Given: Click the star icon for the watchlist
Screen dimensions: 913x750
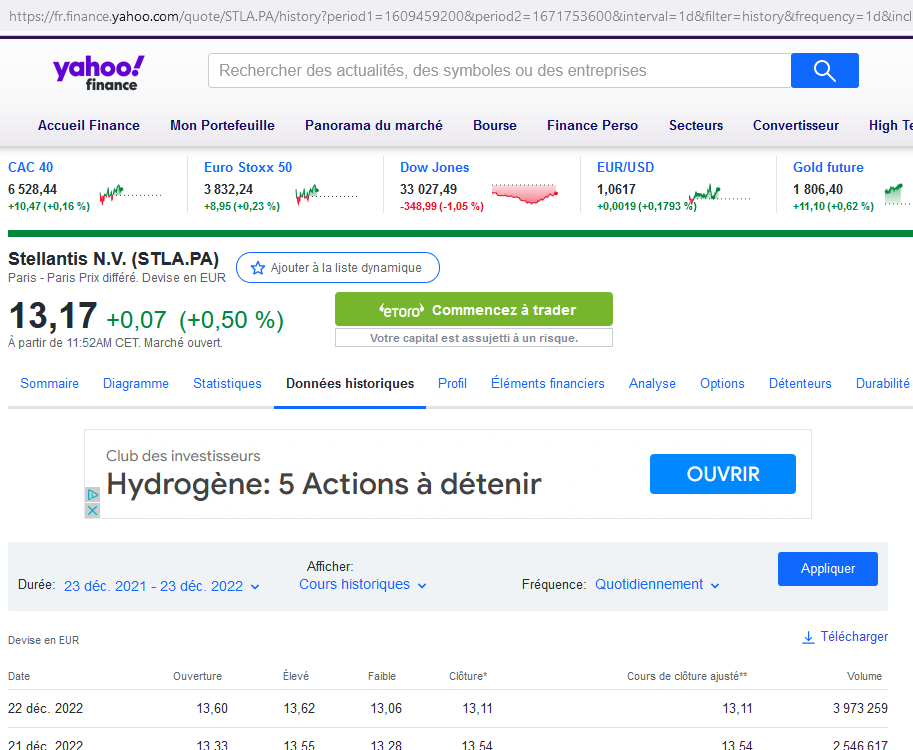Looking at the screenshot, I should click(257, 268).
